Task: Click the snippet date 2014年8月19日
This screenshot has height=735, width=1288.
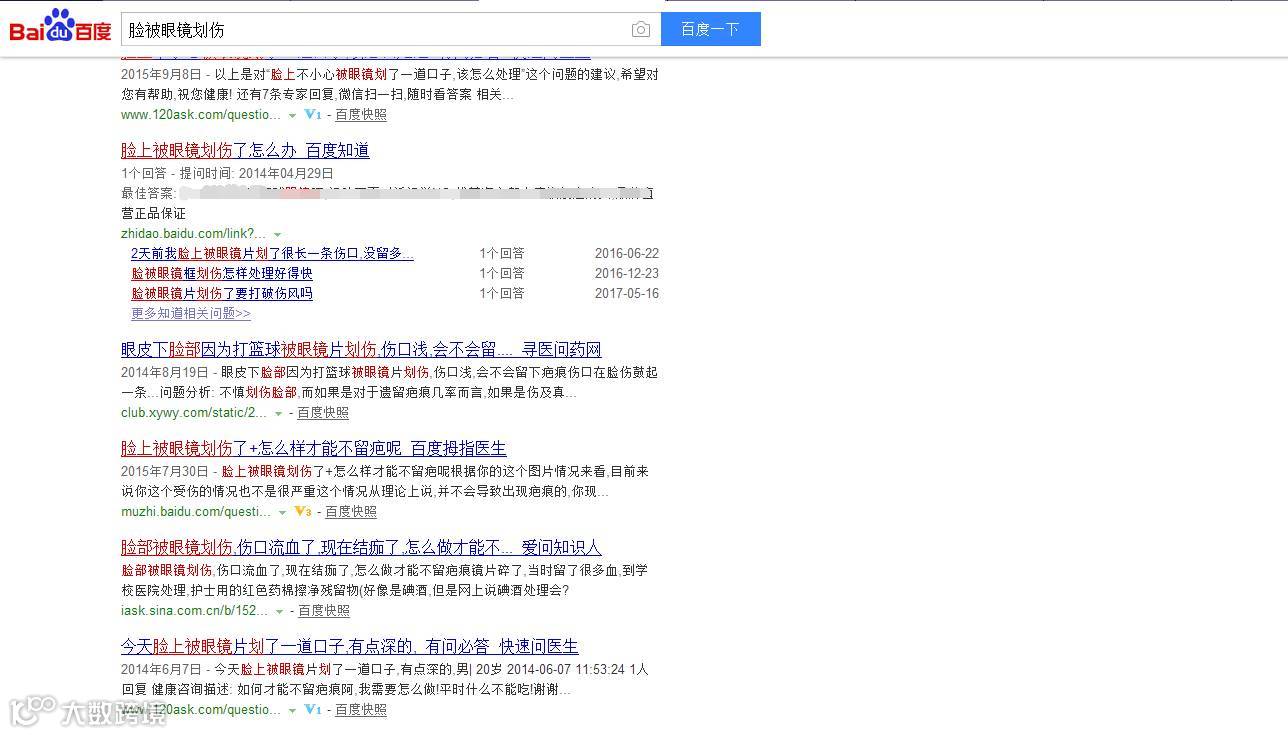Action: click(165, 372)
